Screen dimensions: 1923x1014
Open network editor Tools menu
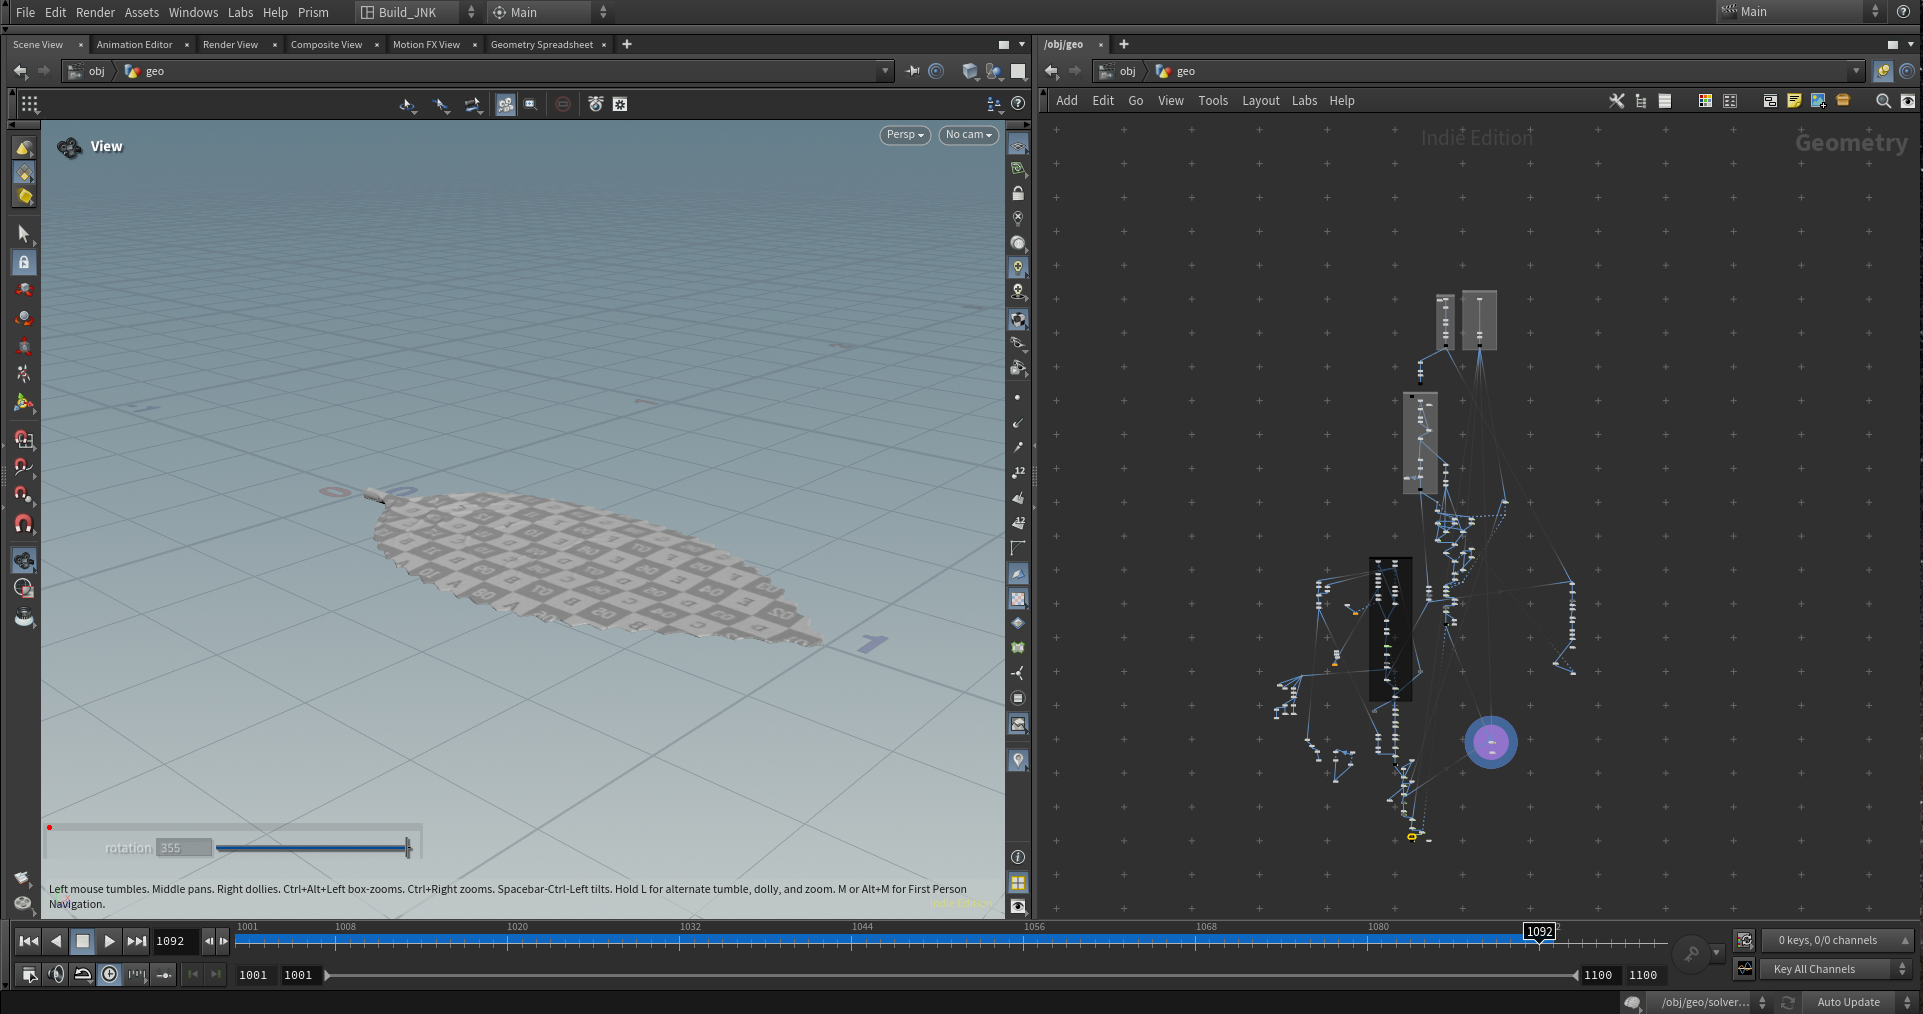(x=1213, y=101)
